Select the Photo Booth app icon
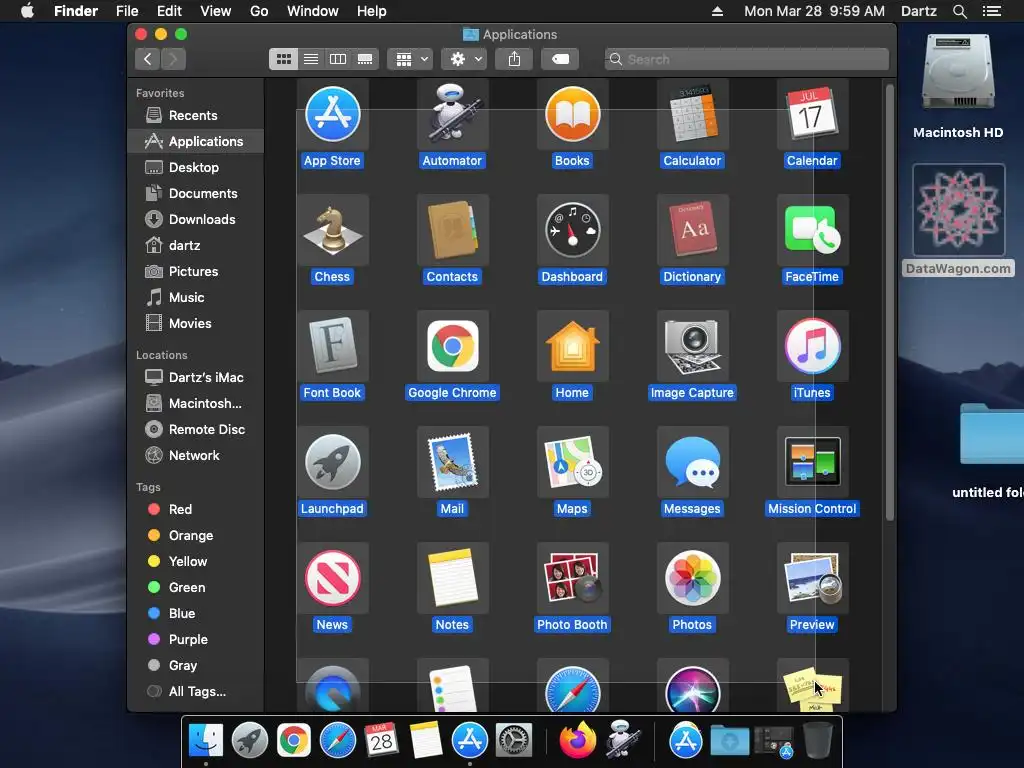 573,578
